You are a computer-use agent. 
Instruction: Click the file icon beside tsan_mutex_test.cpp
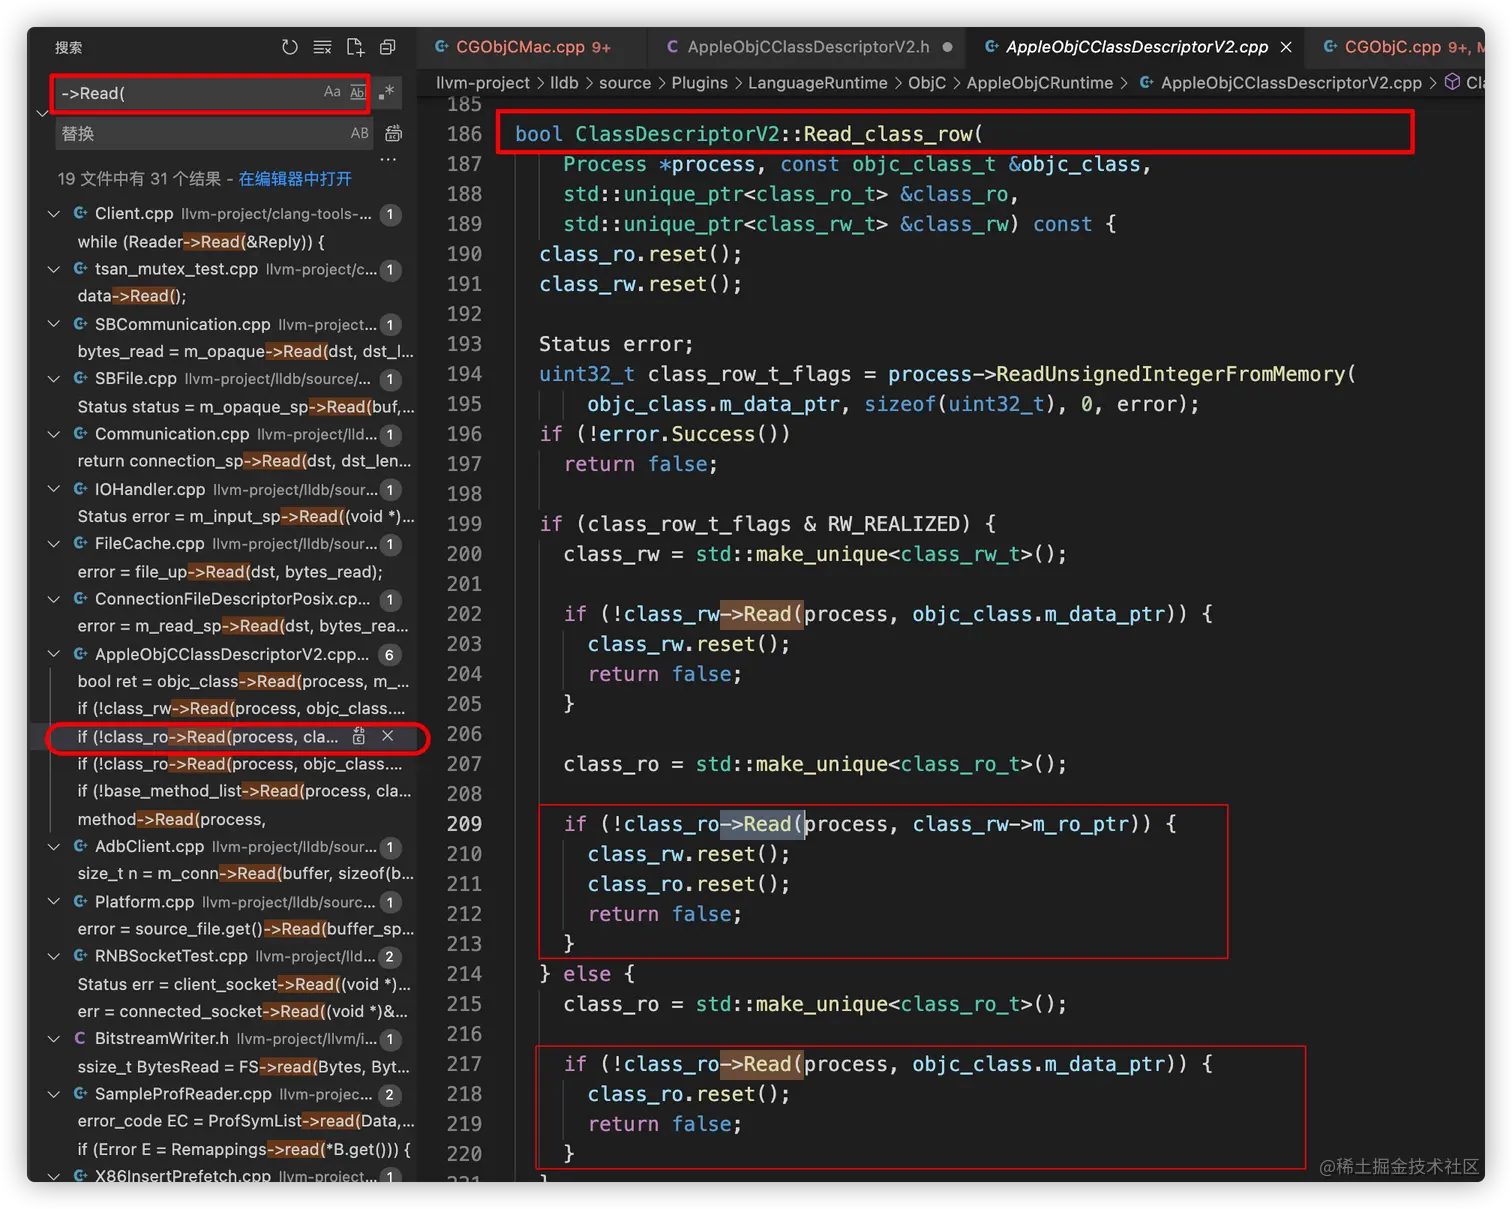point(81,269)
